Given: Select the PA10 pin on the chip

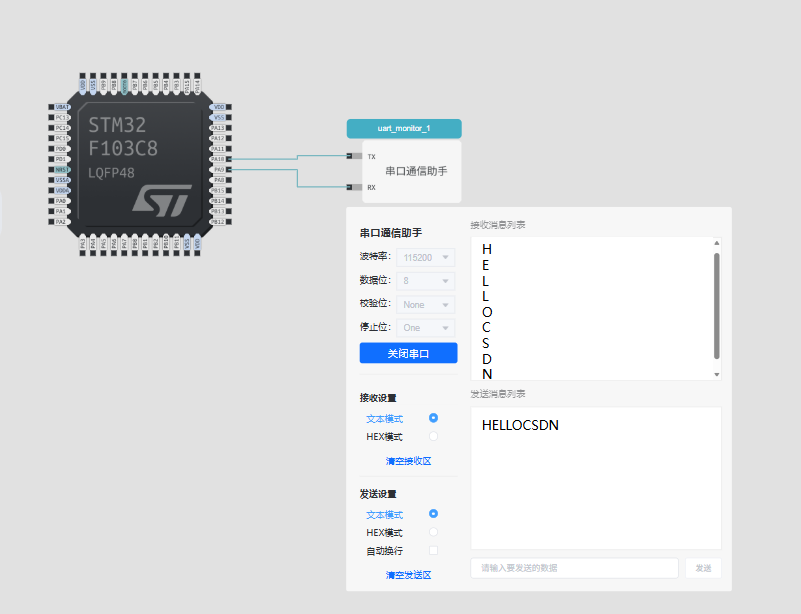Looking at the screenshot, I should click(221, 159).
